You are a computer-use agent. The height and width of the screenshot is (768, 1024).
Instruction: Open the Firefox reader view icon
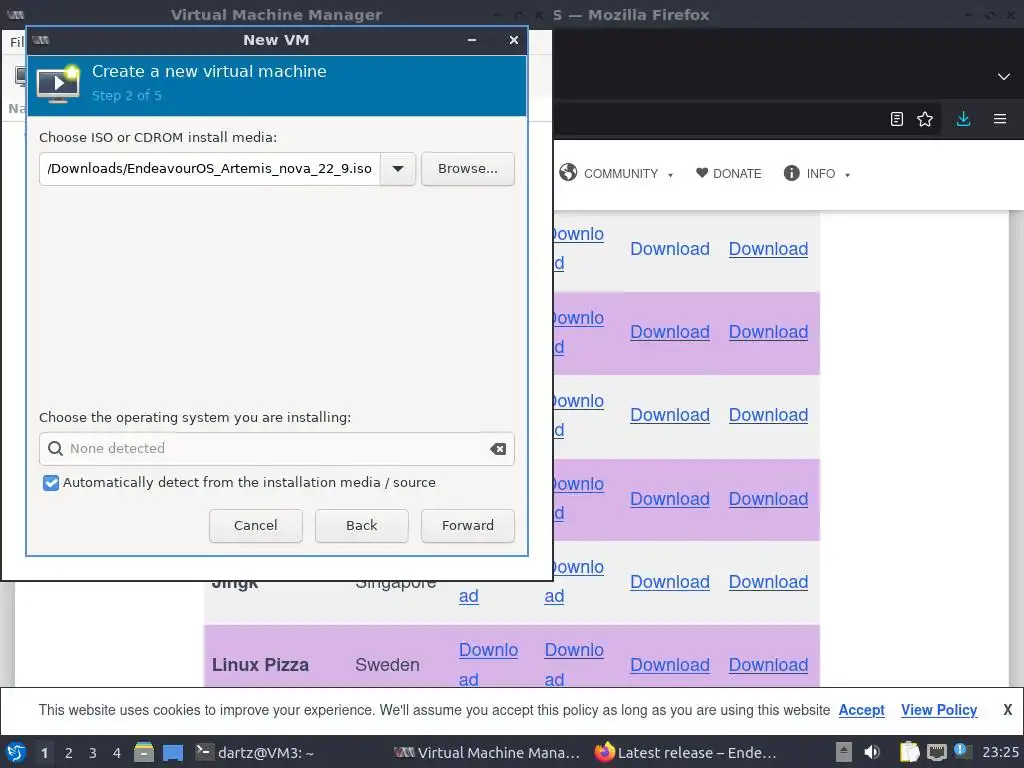click(897, 119)
